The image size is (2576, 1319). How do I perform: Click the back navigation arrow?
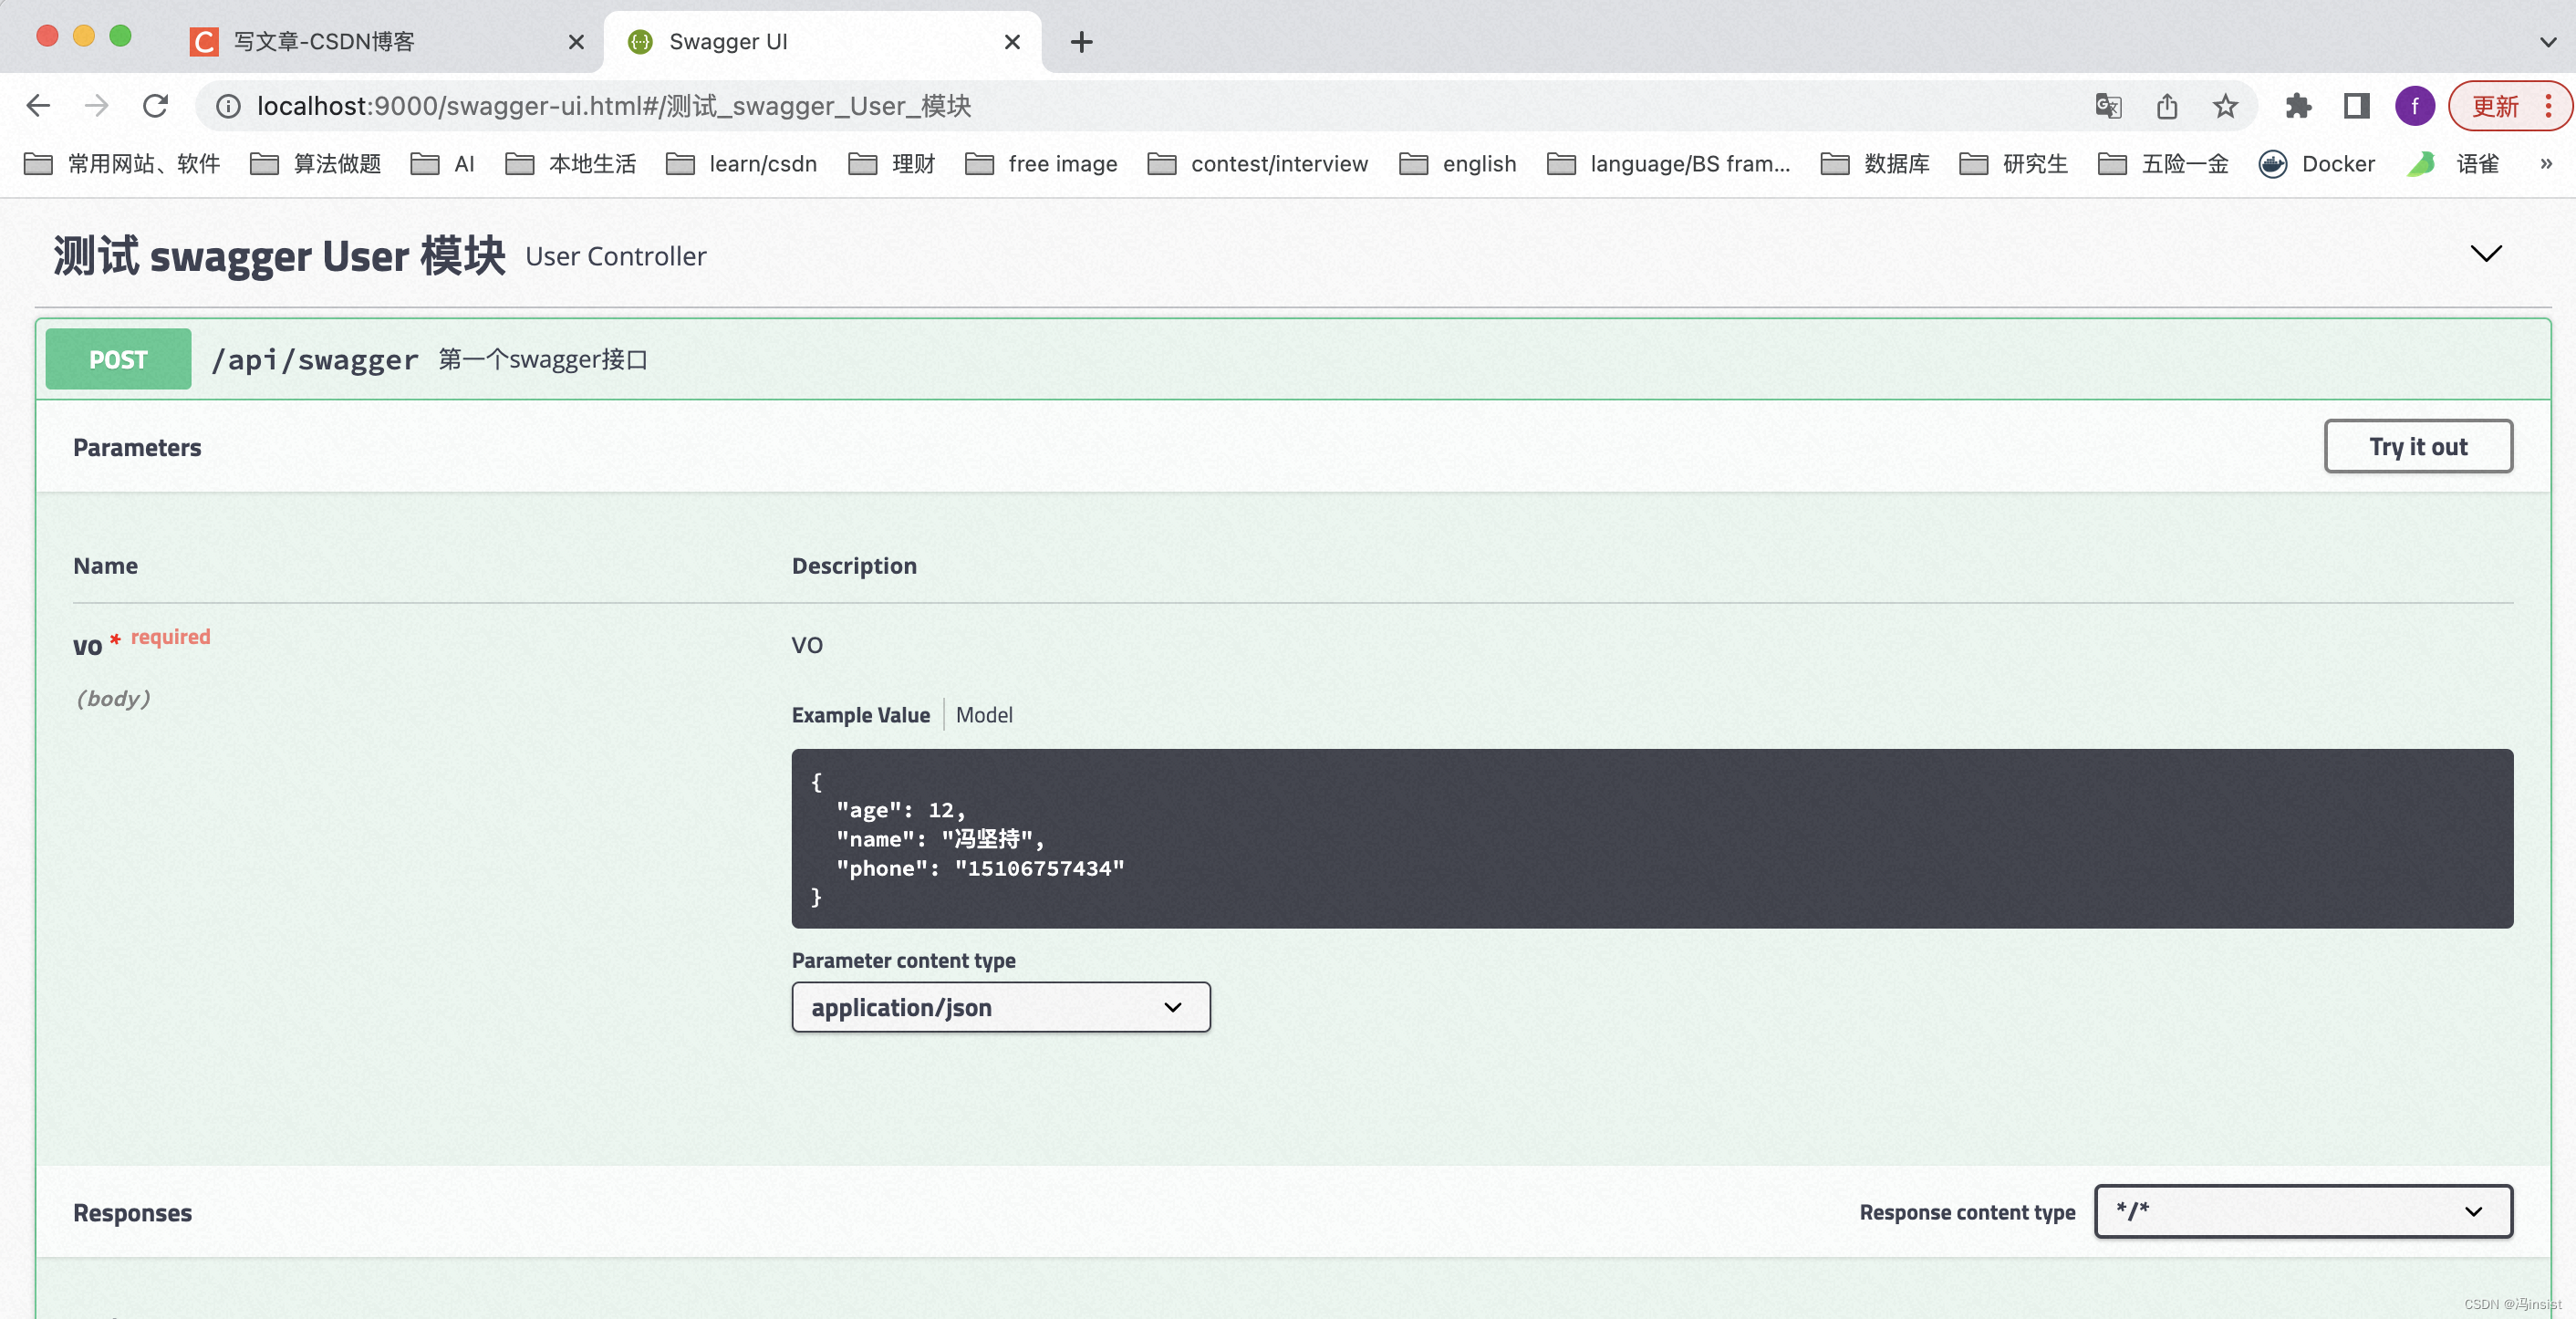pyautogui.click(x=38, y=106)
